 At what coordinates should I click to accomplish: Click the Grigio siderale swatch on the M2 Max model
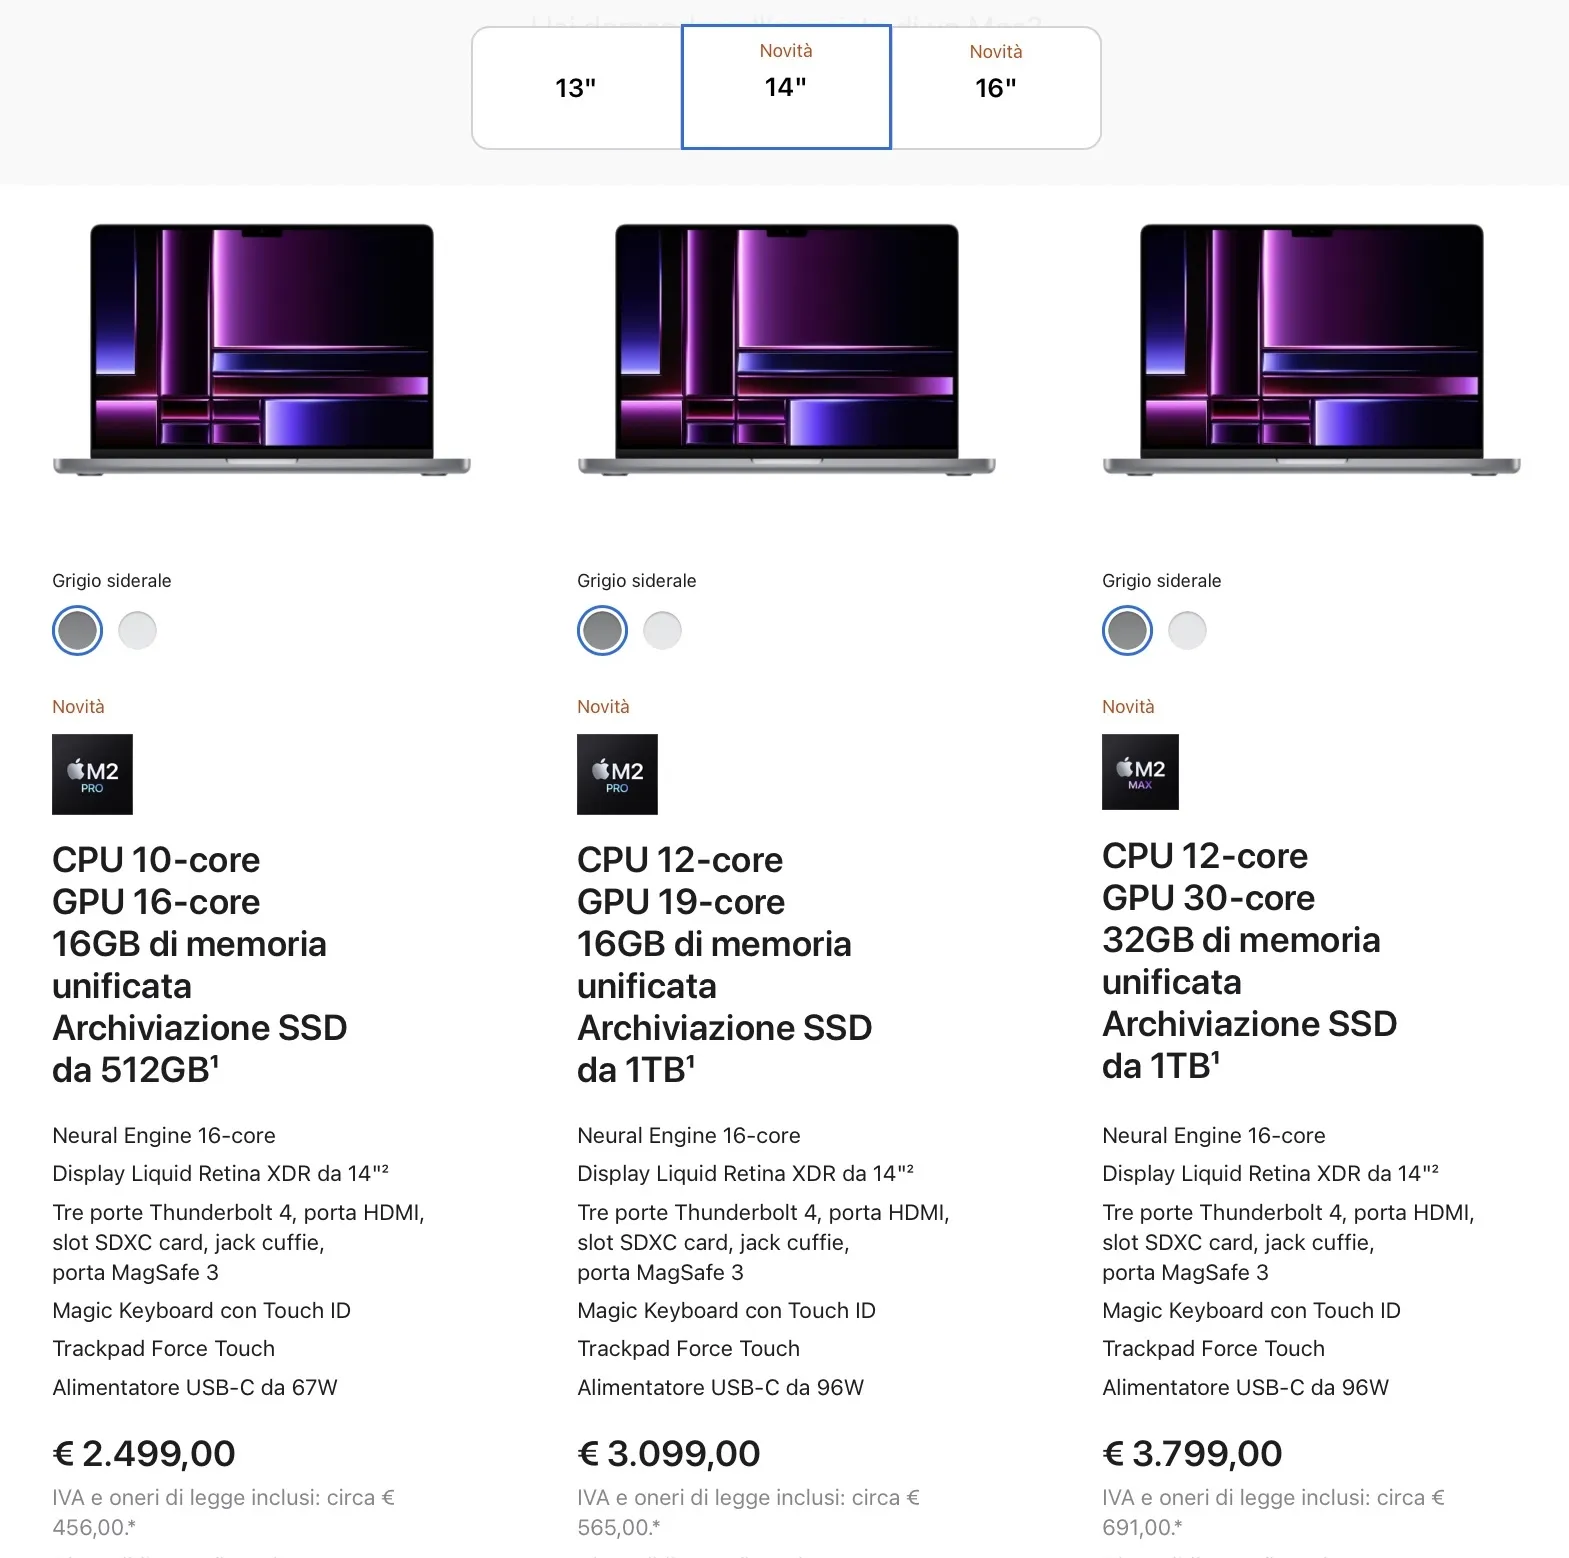(x=1126, y=630)
